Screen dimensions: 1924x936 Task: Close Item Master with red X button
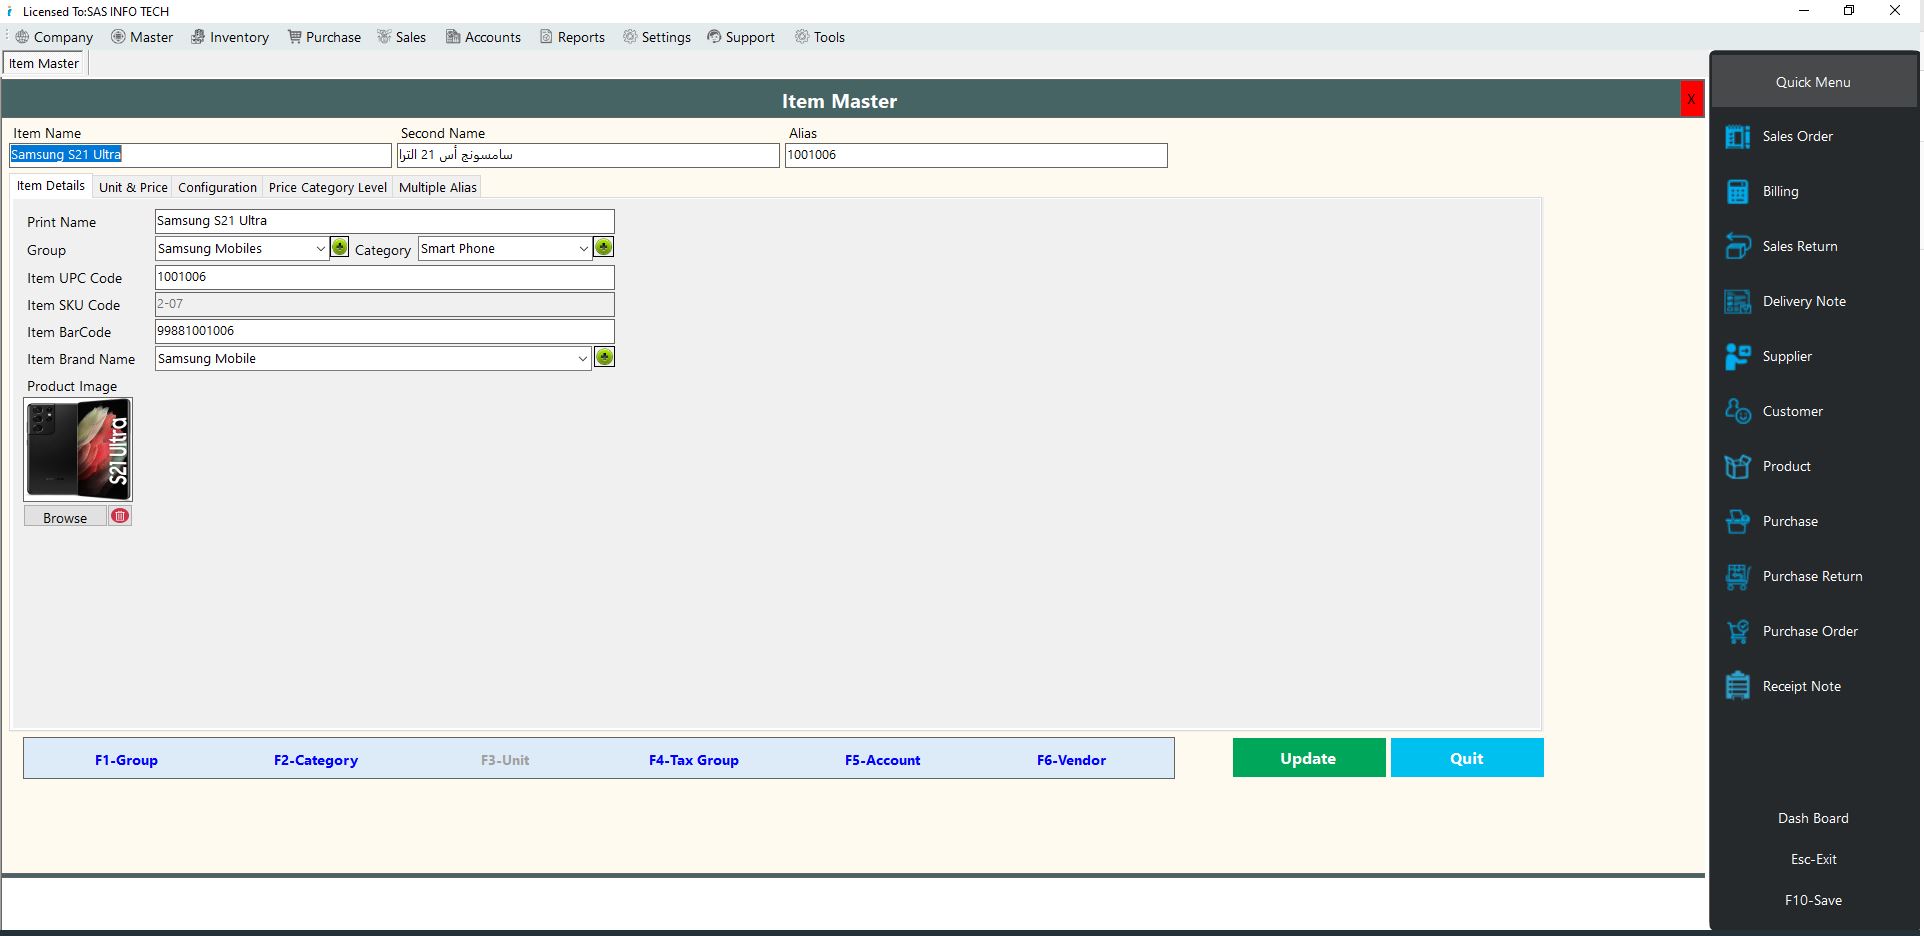[1691, 99]
